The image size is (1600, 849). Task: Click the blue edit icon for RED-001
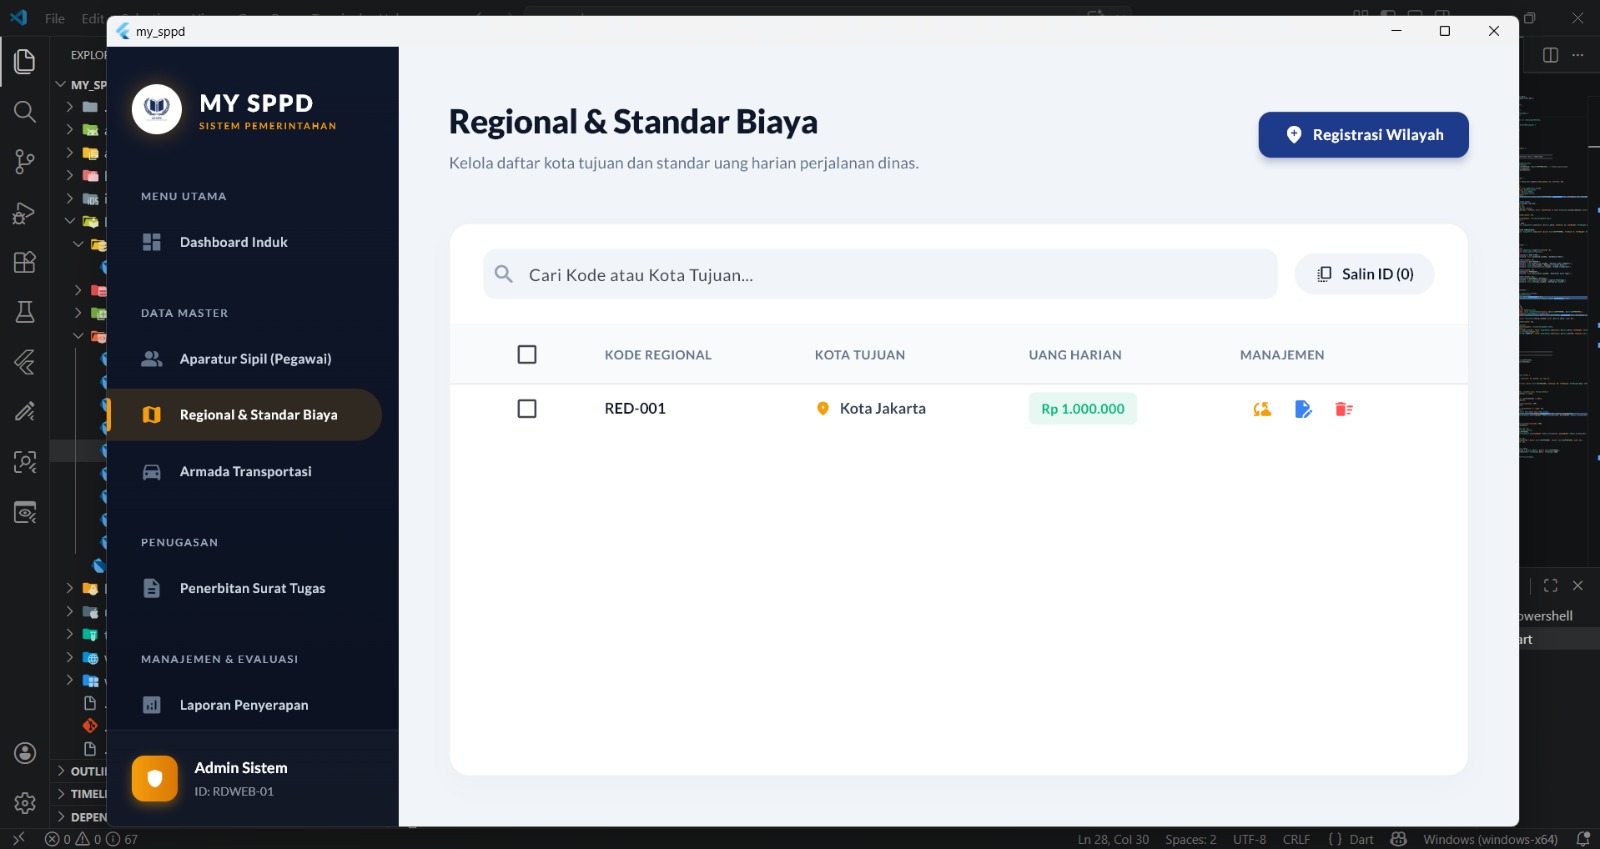point(1303,409)
